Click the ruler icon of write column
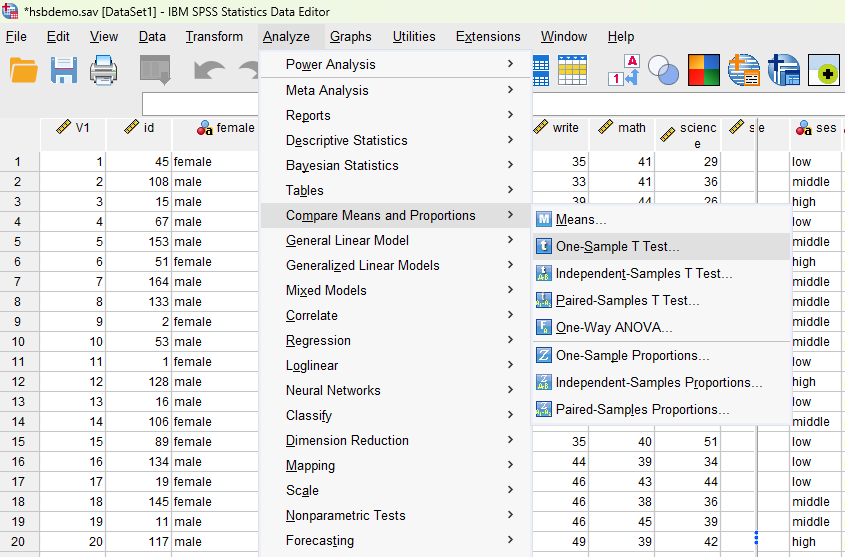The height and width of the screenshot is (557, 845). 541,127
